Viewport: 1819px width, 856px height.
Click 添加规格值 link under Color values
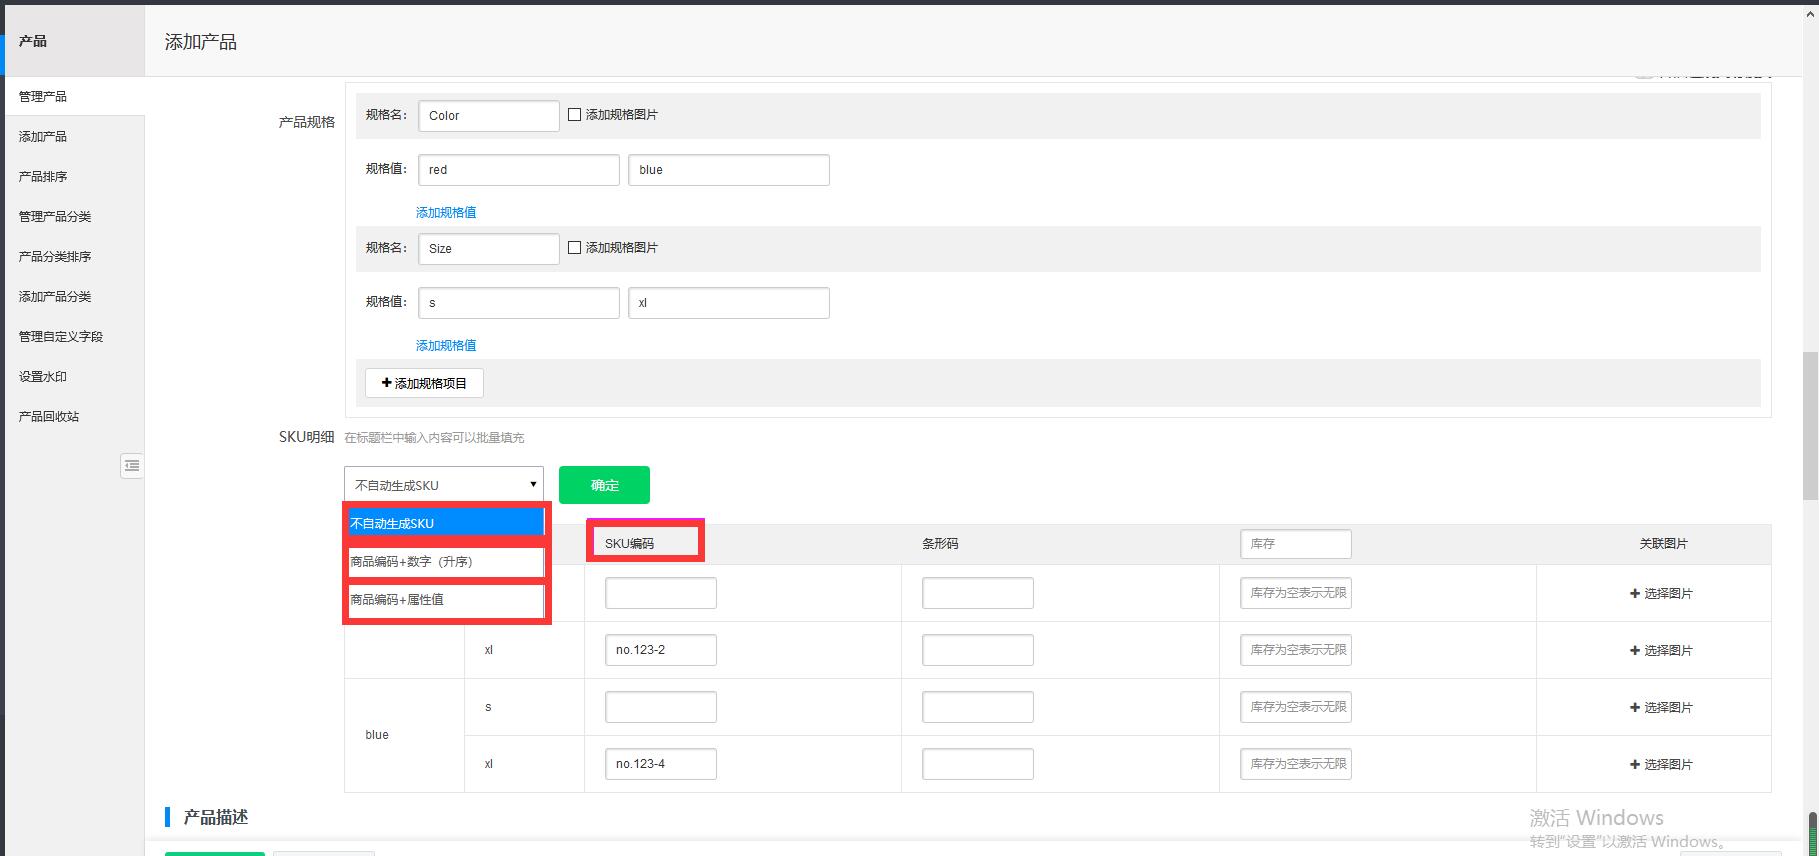[446, 212]
